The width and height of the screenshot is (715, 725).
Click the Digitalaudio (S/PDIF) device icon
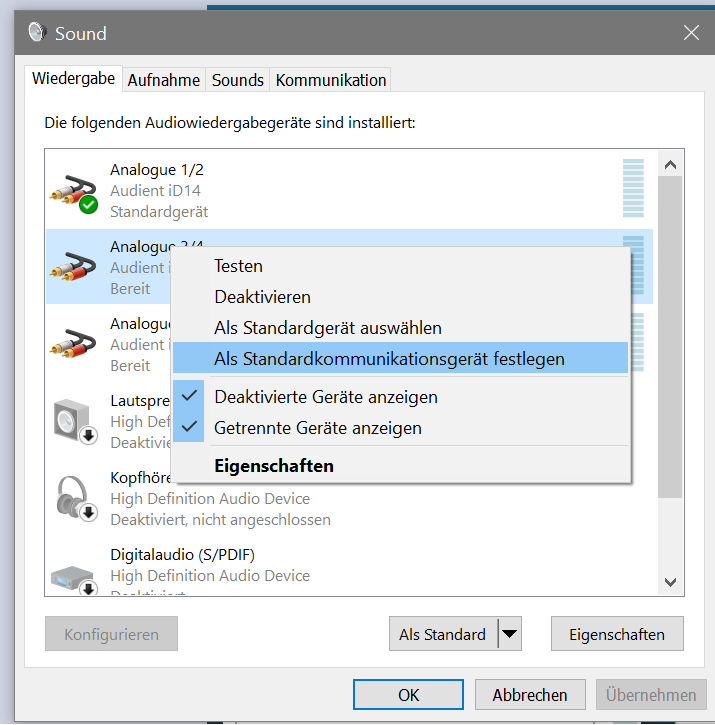tap(73, 576)
